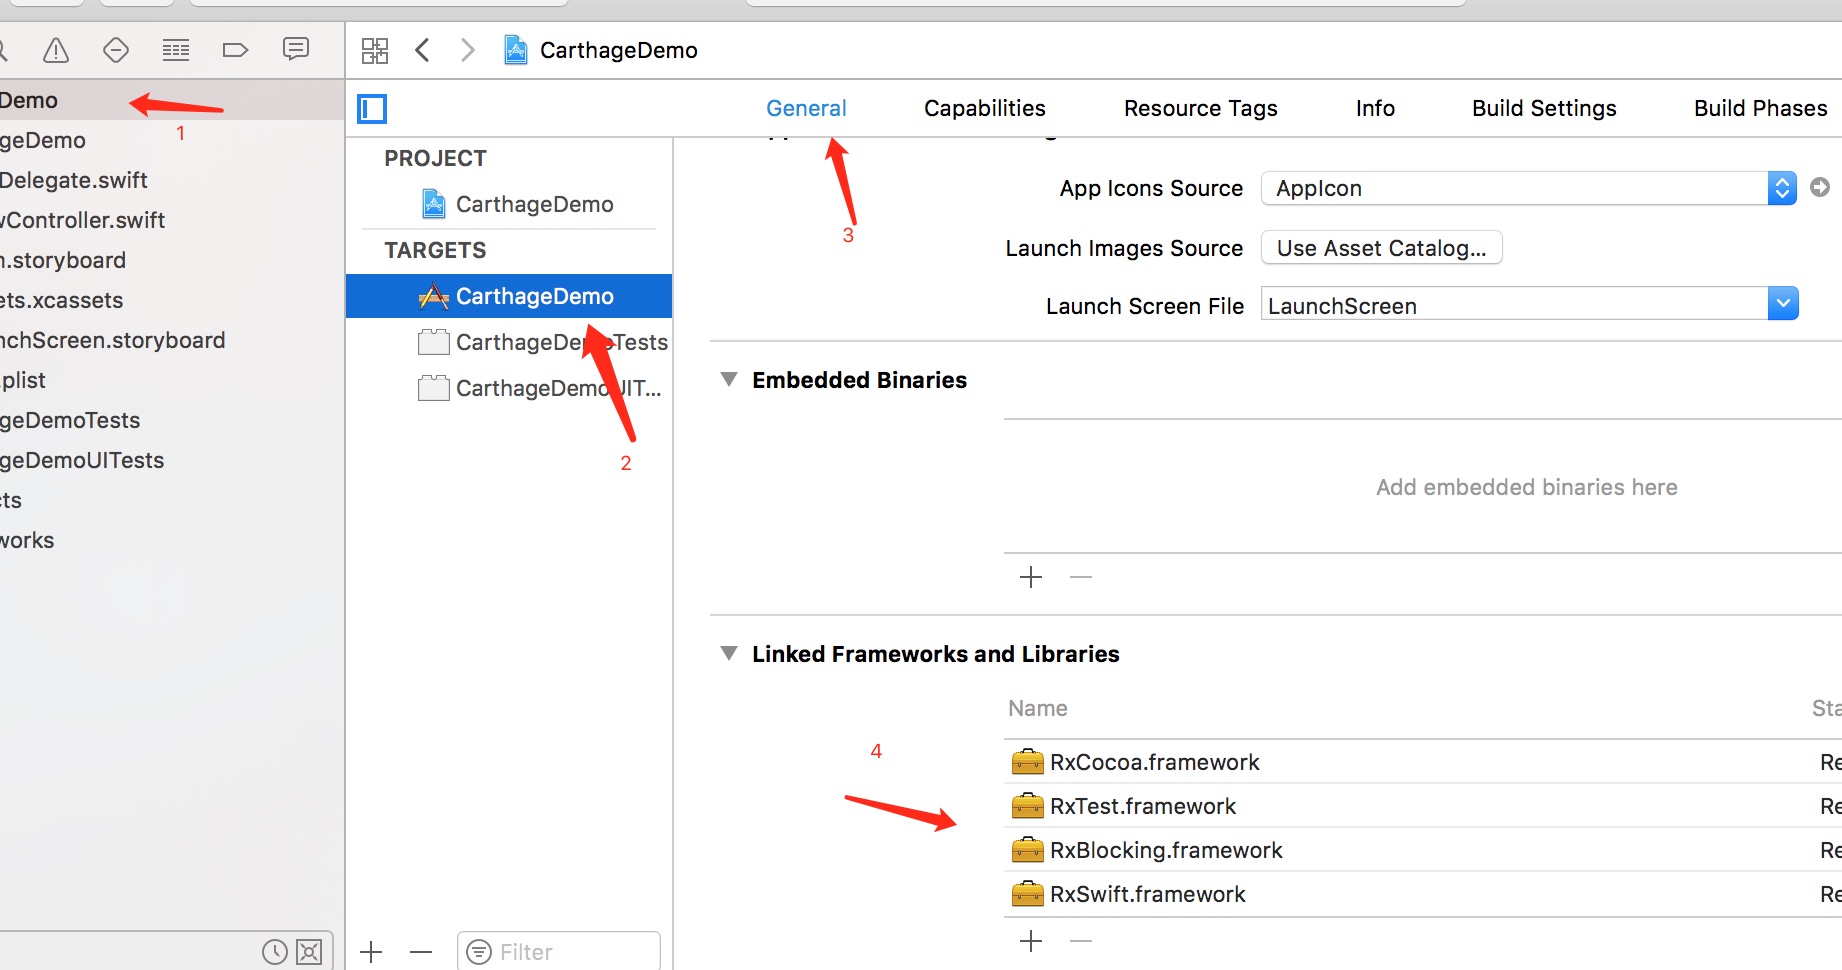The height and width of the screenshot is (970, 1842).
Task: Toggle the project and targets list sidebar
Action: point(373,109)
